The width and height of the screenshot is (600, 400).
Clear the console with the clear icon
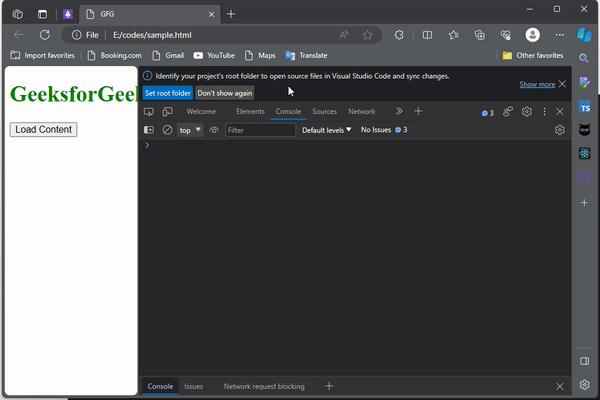167,130
